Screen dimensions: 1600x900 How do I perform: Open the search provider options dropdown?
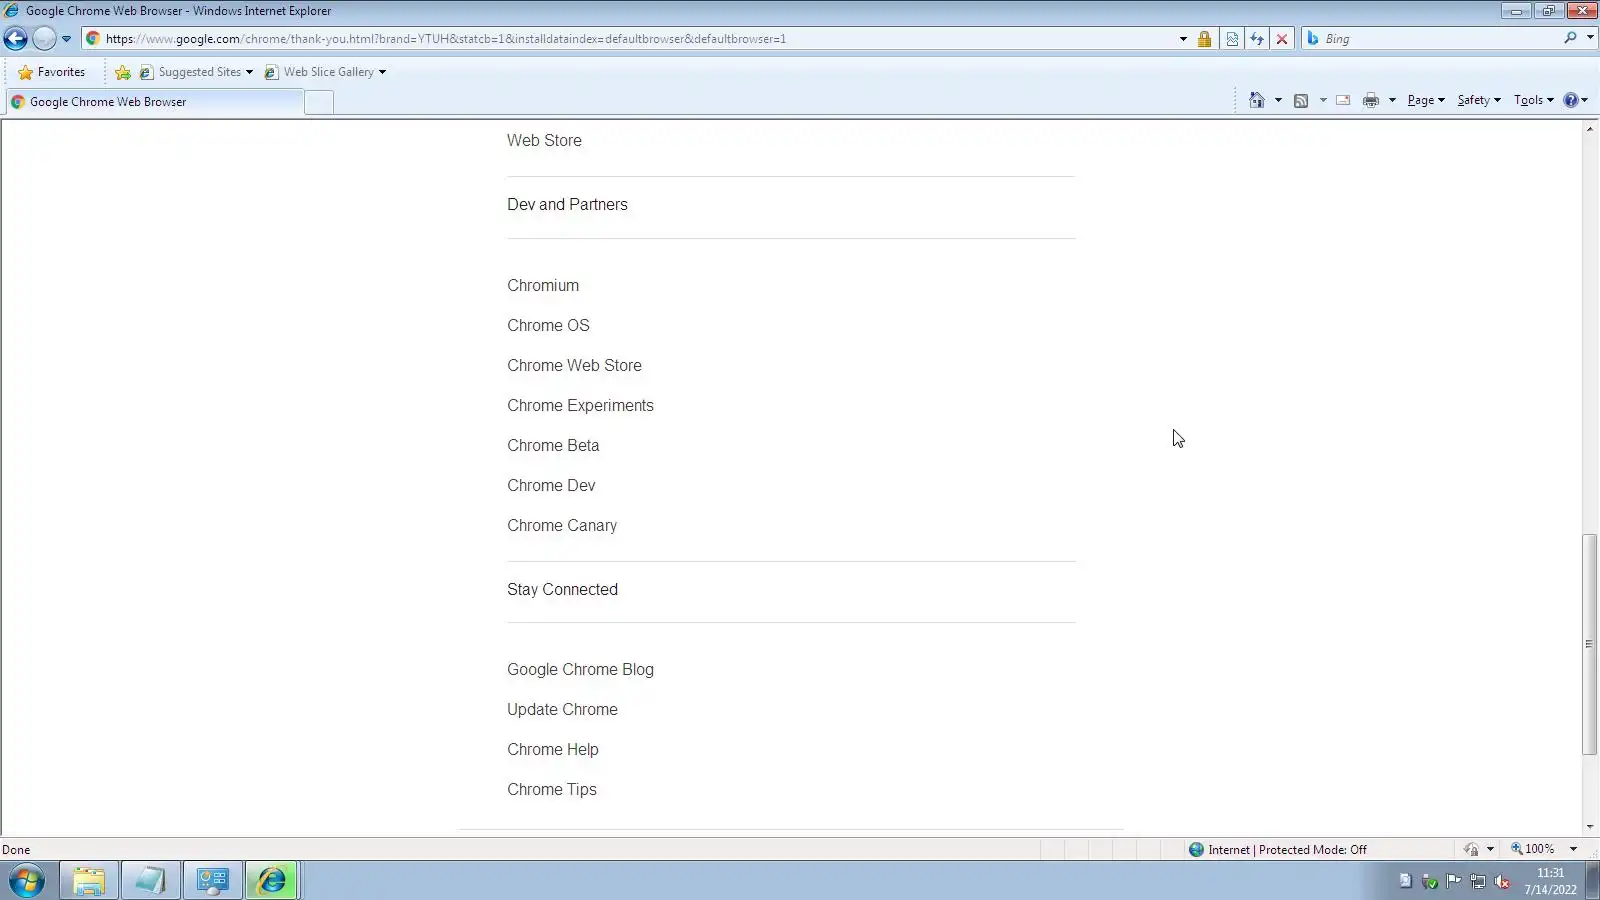[x=1590, y=38]
